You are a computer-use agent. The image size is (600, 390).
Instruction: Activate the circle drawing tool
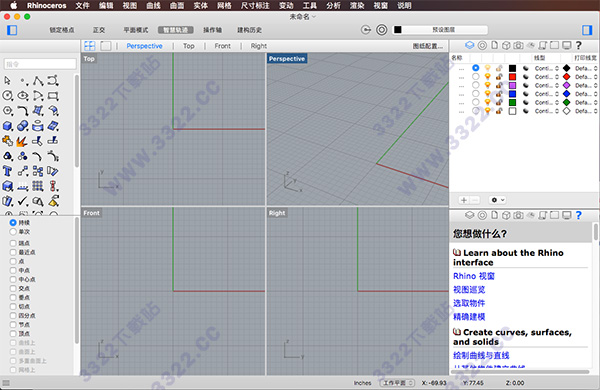(x=8, y=96)
